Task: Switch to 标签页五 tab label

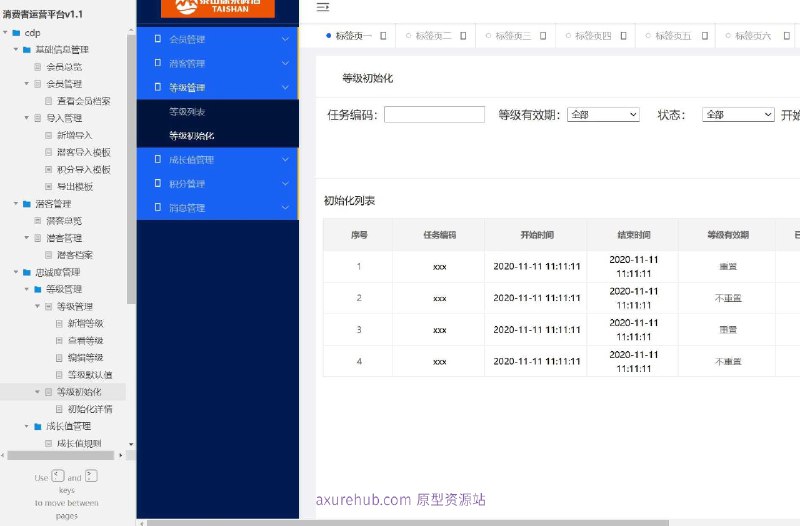Action: [x=673, y=36]
